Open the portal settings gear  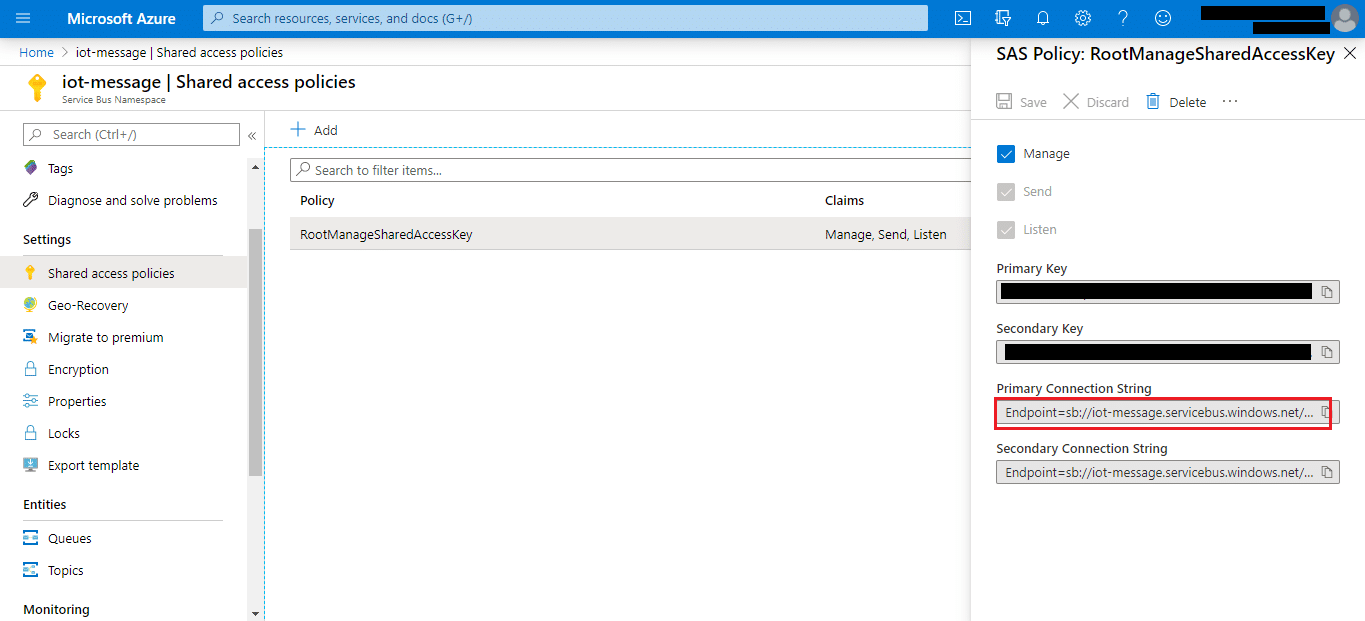click(x=1083, y=18)
